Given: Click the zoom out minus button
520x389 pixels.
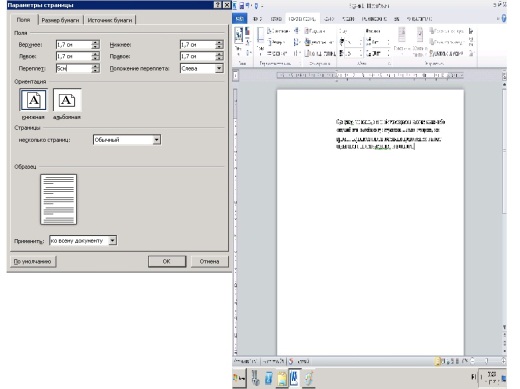Looking at the screenshot, I should [x=472, y=361].
